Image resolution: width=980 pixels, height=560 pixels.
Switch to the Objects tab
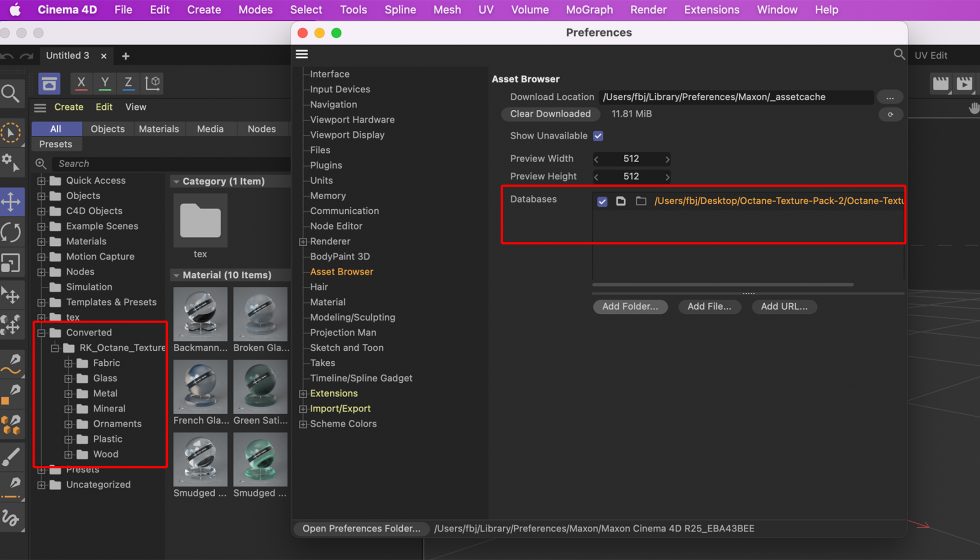tap(108, 129)
